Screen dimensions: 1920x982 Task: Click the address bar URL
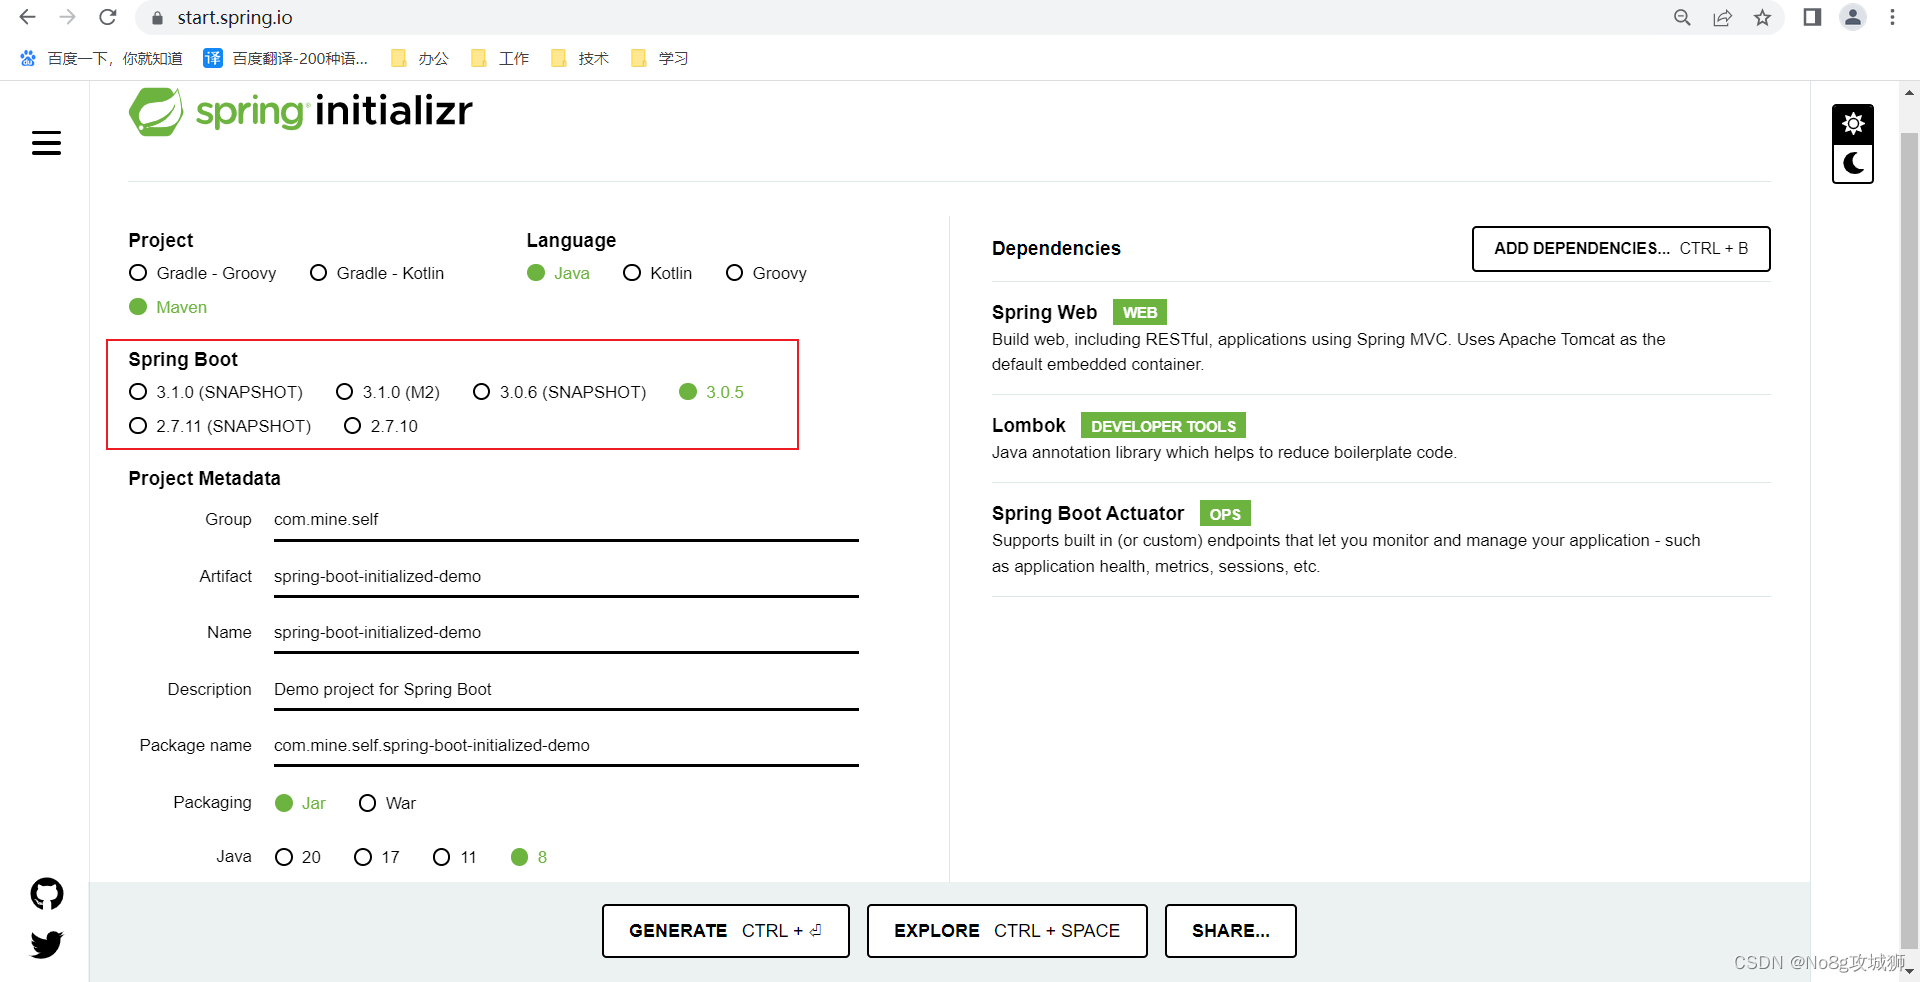click(235, 18)
